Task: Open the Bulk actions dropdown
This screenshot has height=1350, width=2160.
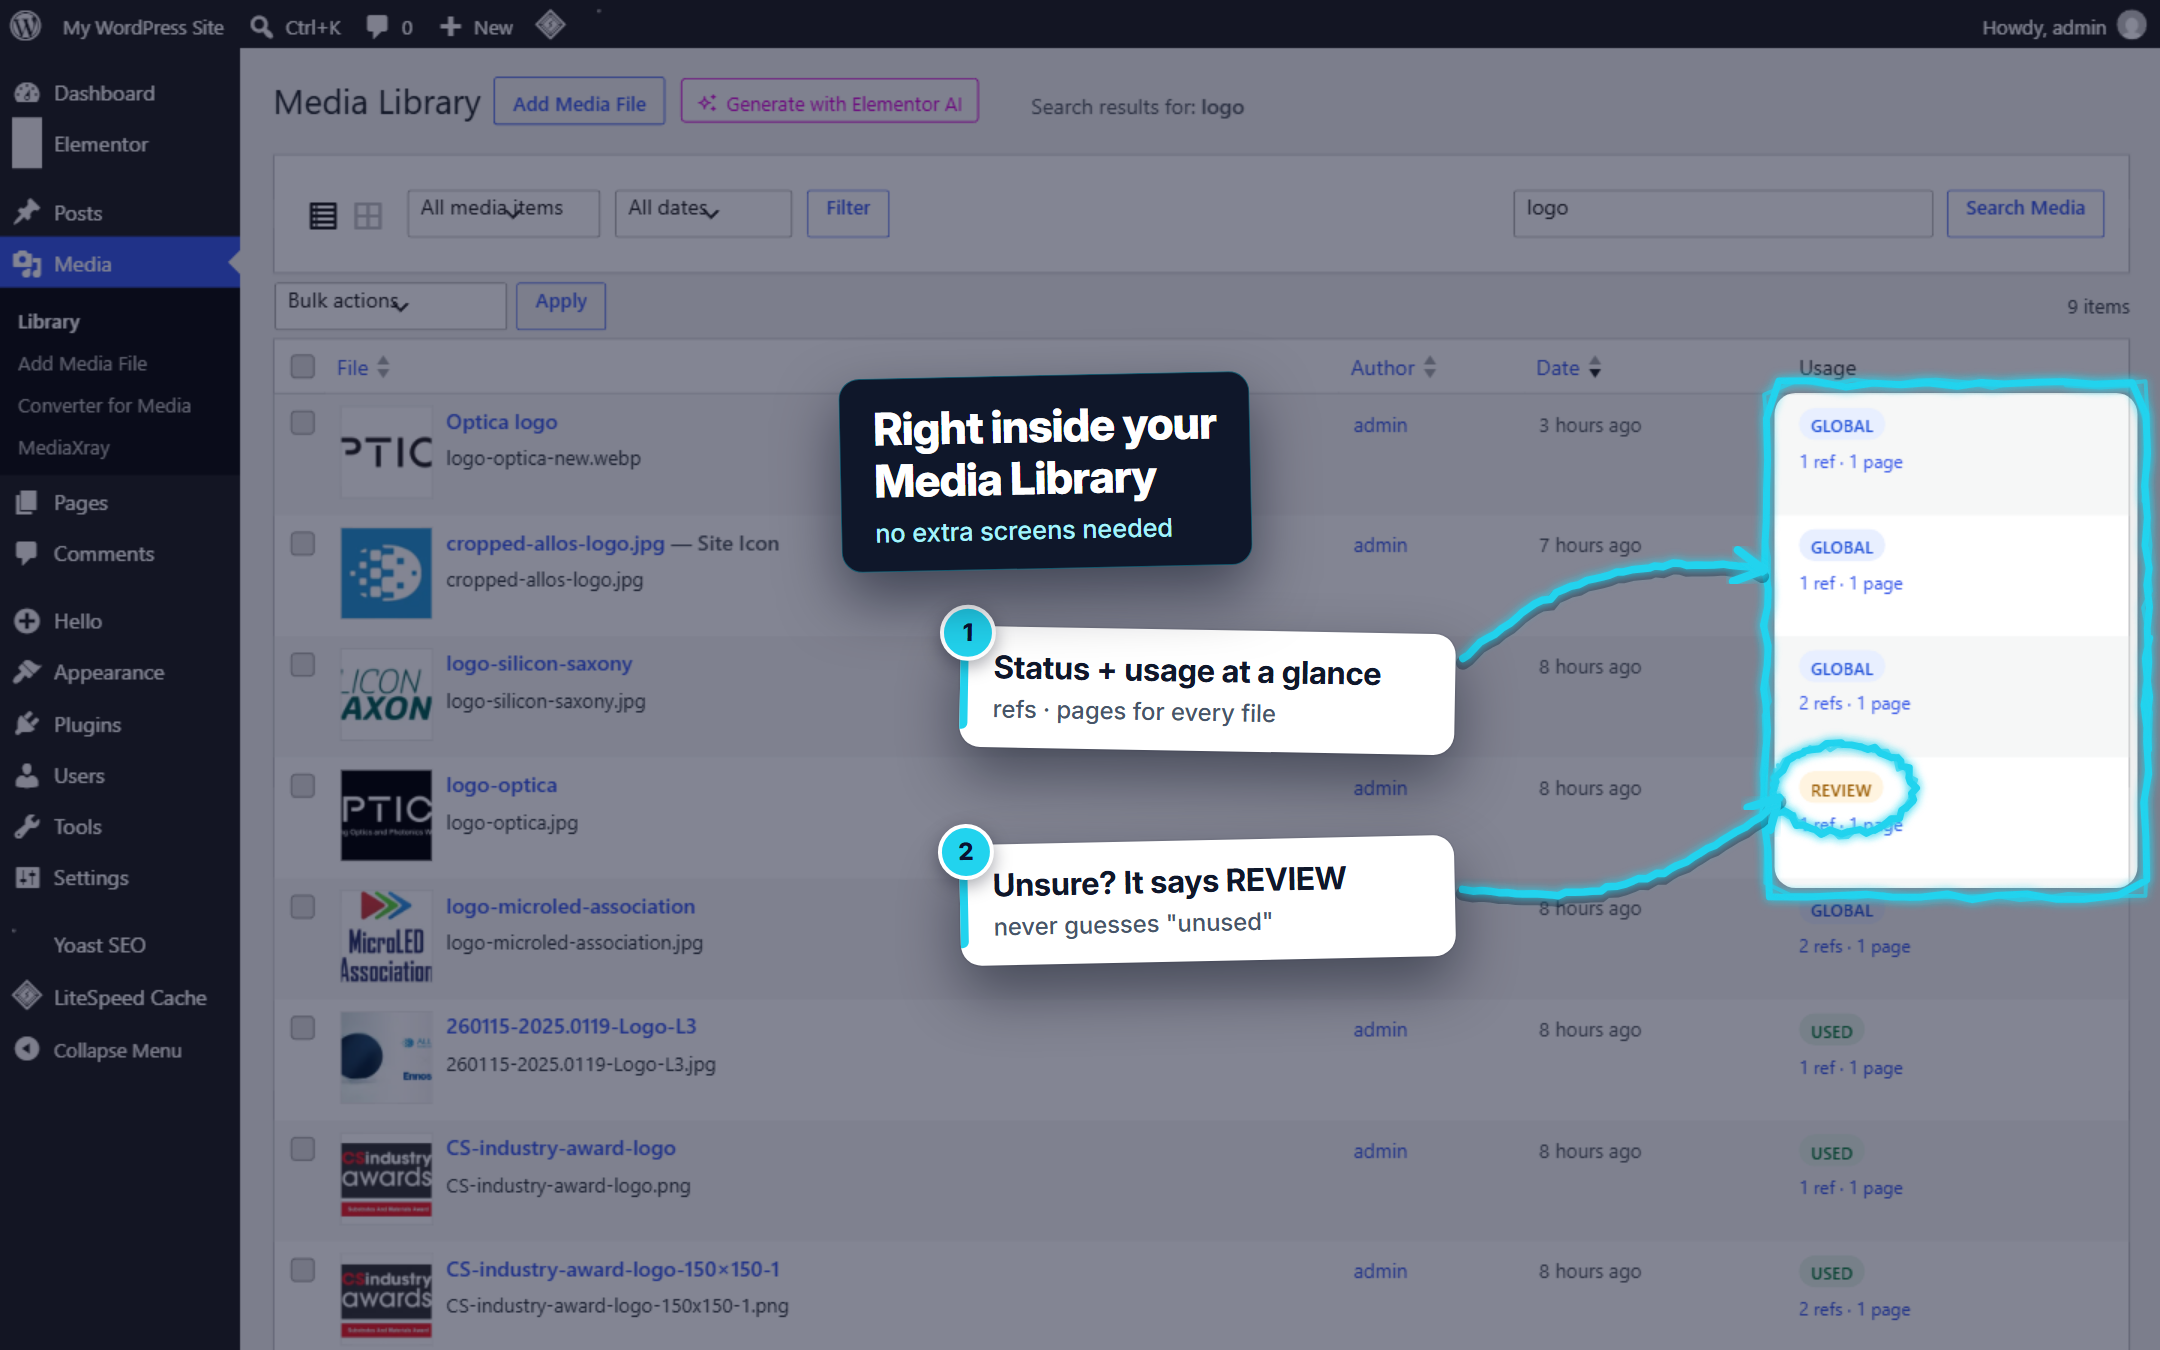Action: (390, 305)
